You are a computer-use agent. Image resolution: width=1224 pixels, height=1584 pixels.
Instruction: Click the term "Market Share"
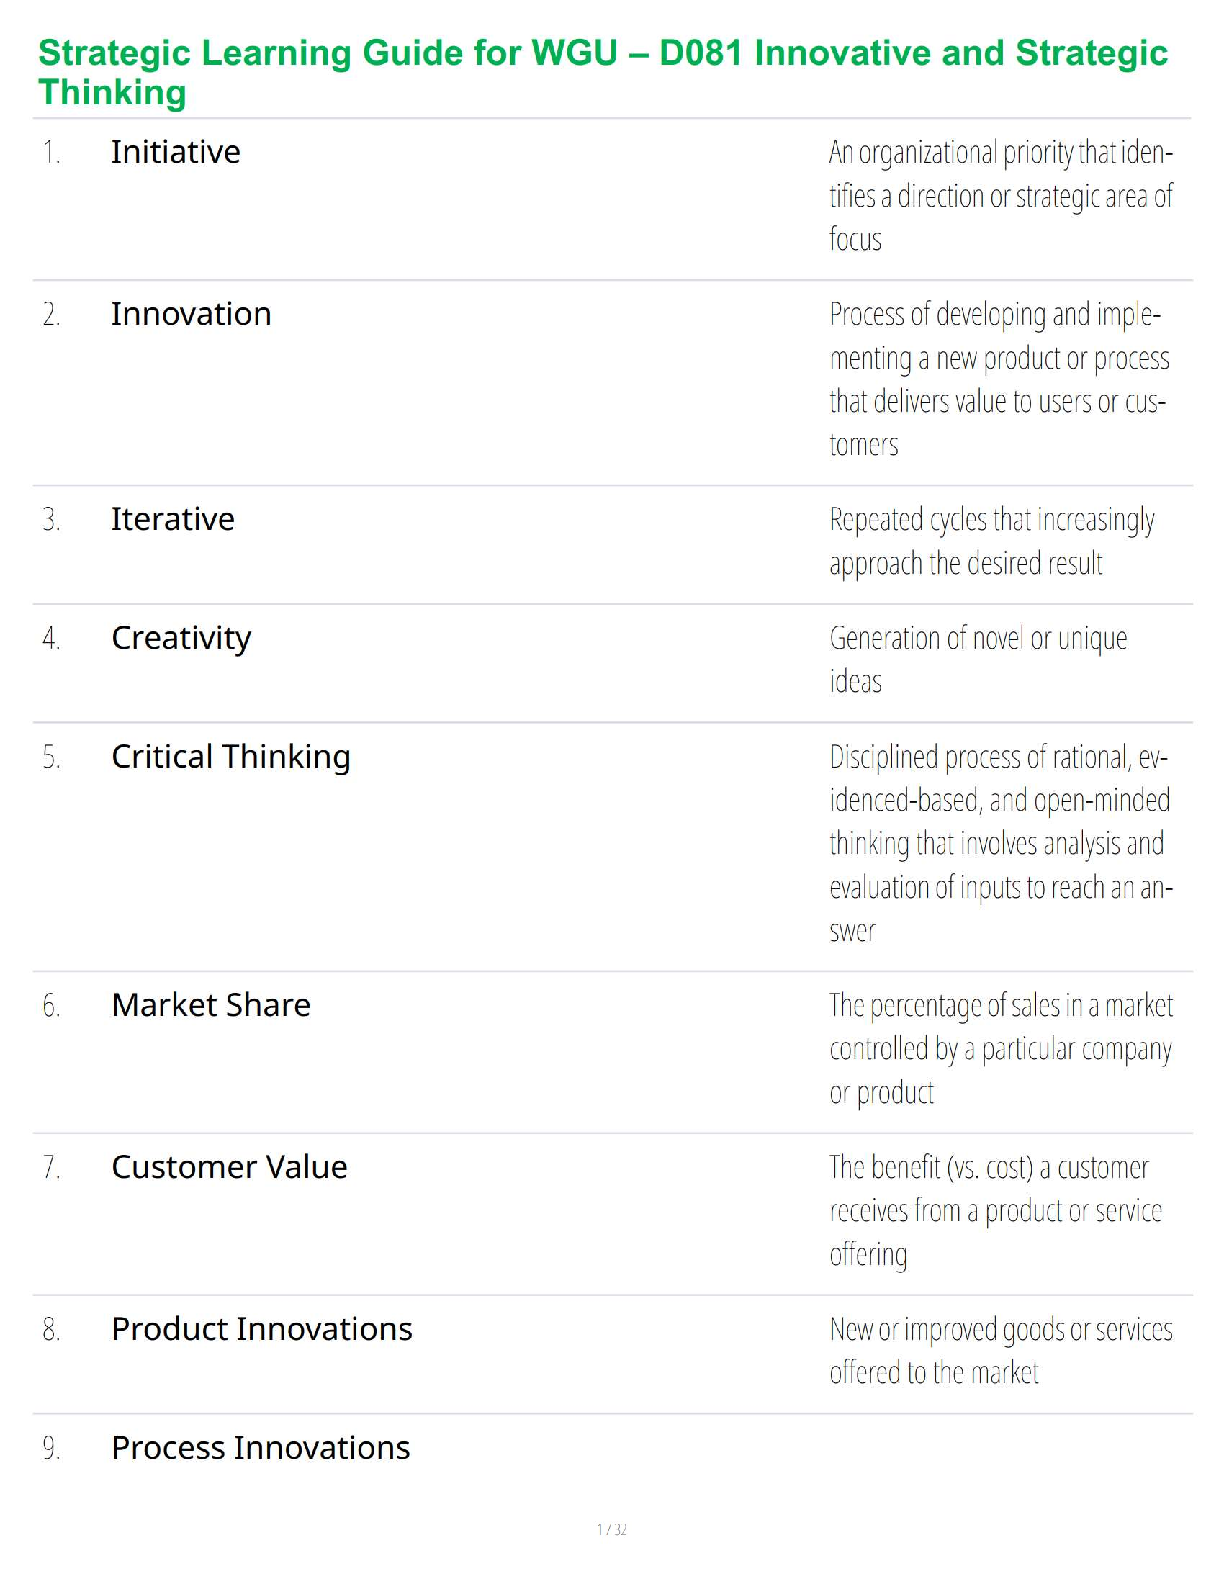pyautogui.click(x=211, y=1005)
